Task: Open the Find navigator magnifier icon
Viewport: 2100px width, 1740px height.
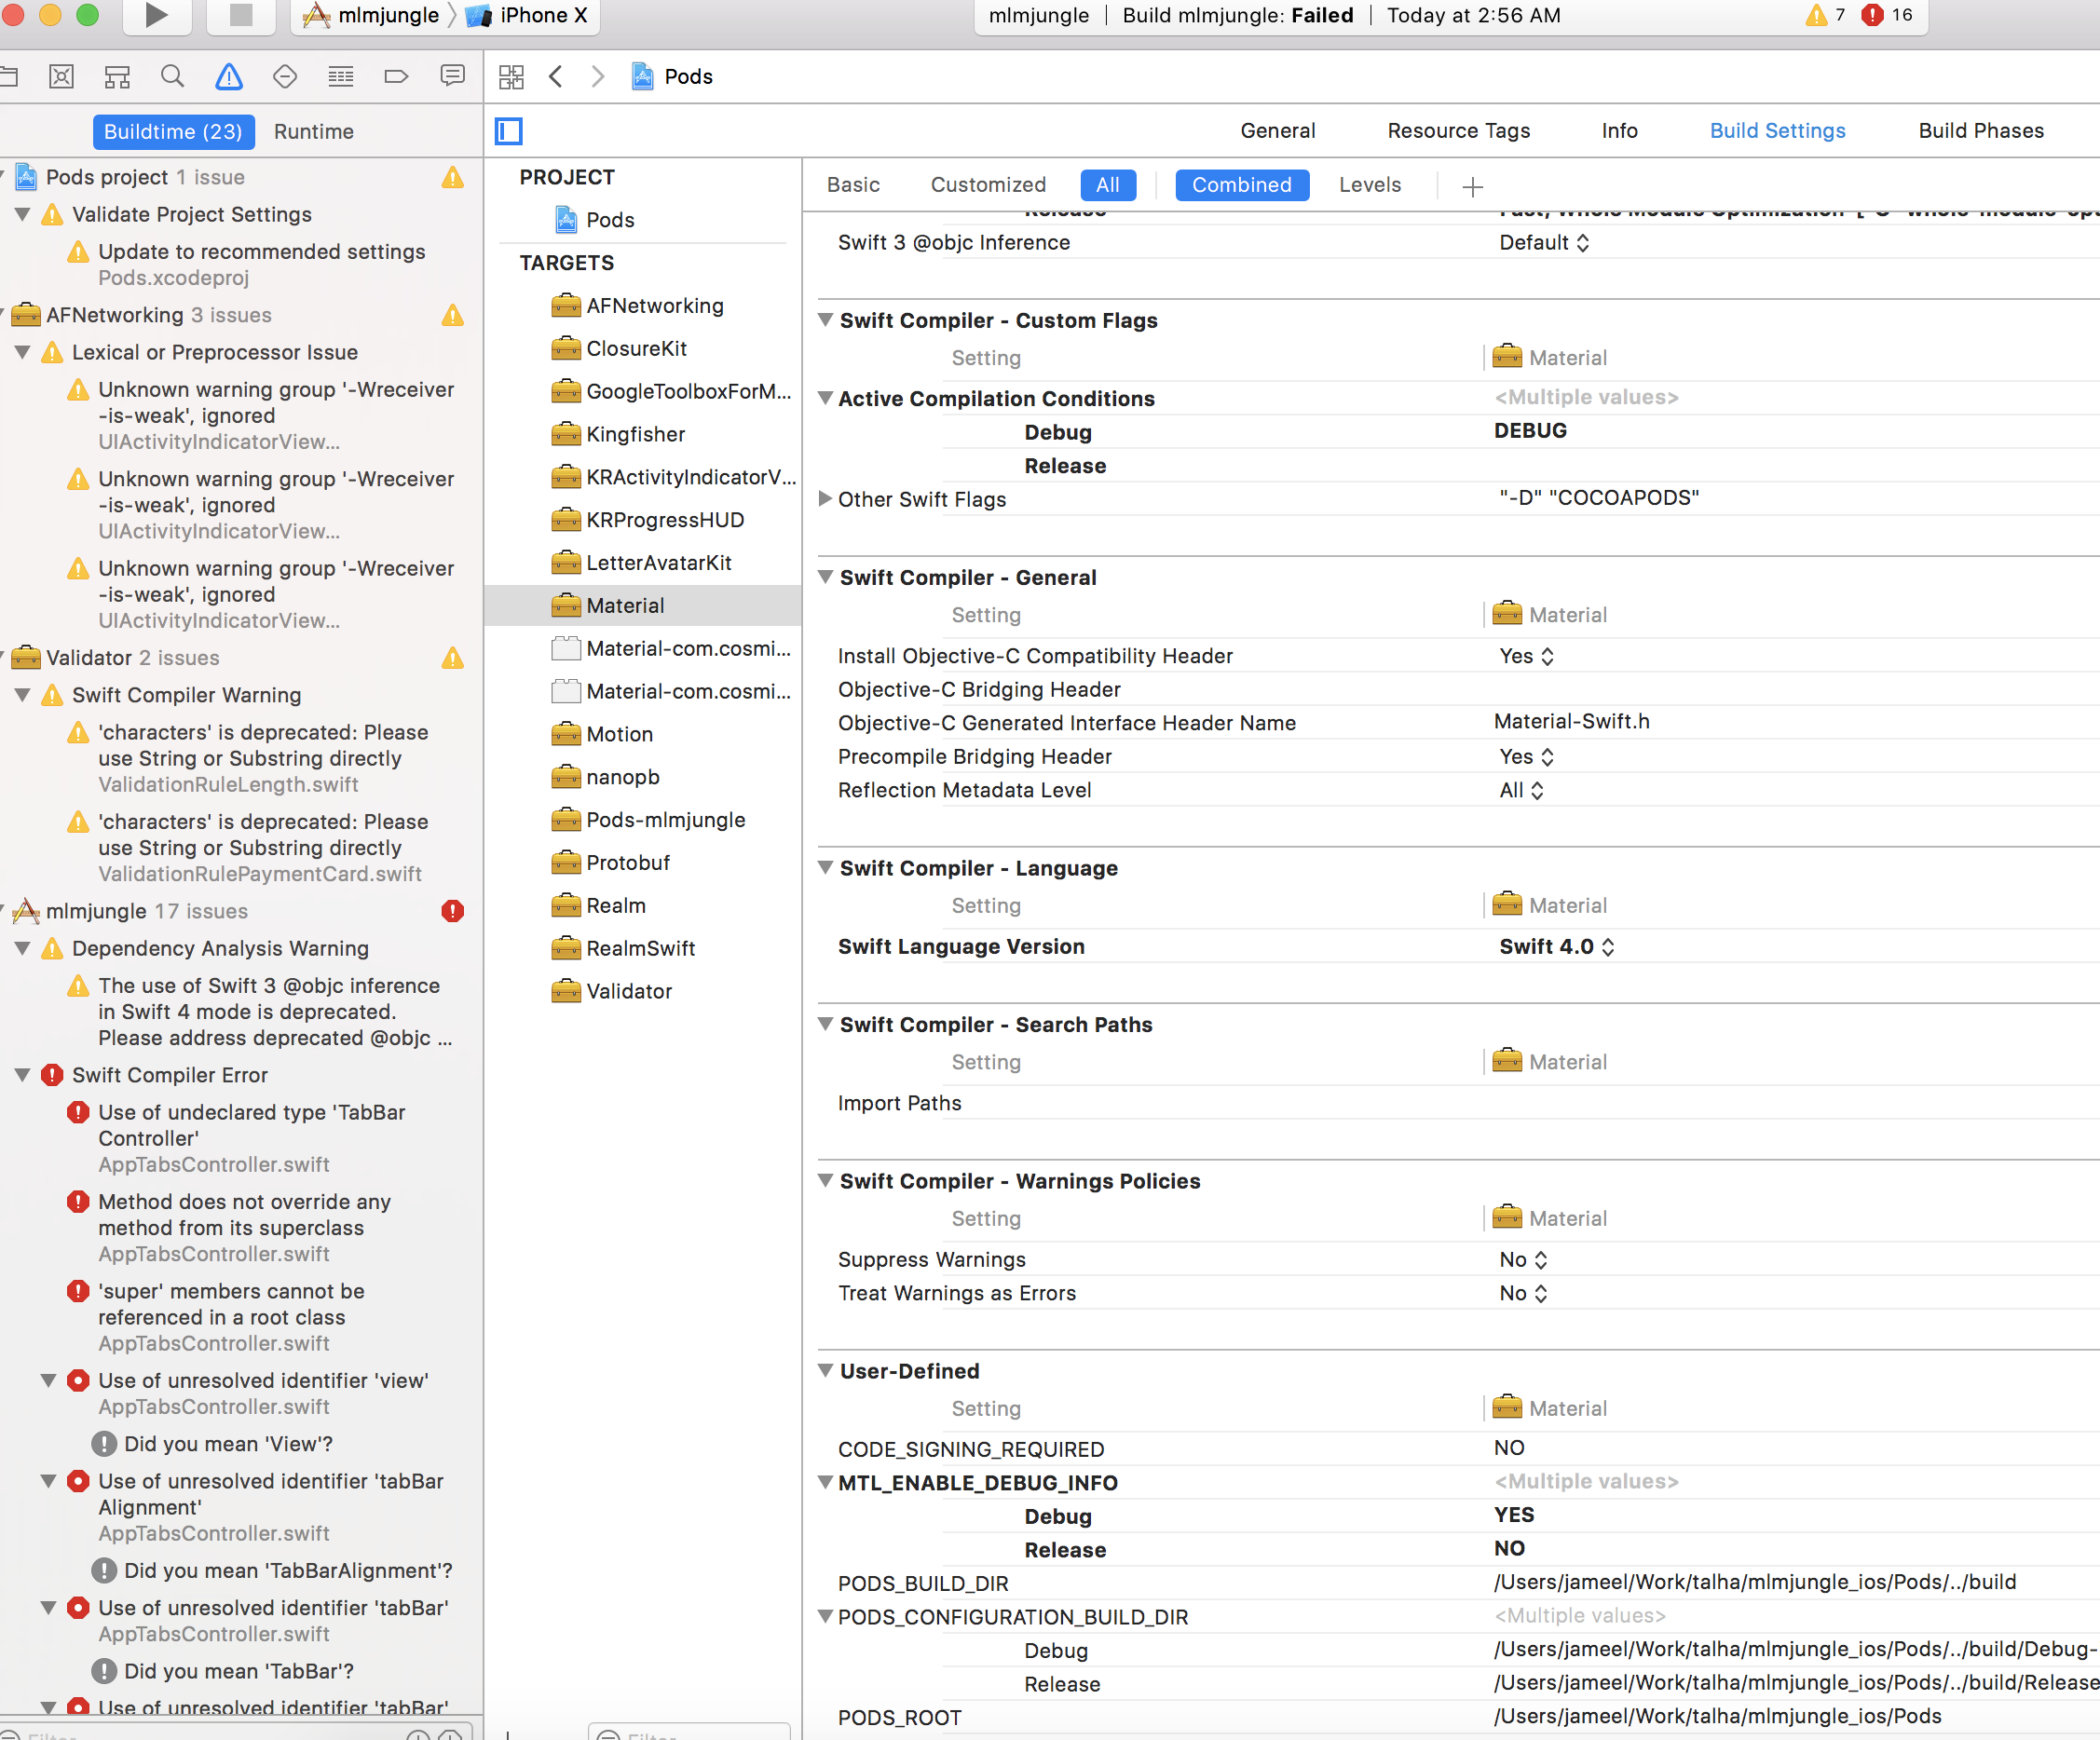Action: [173, 77]
